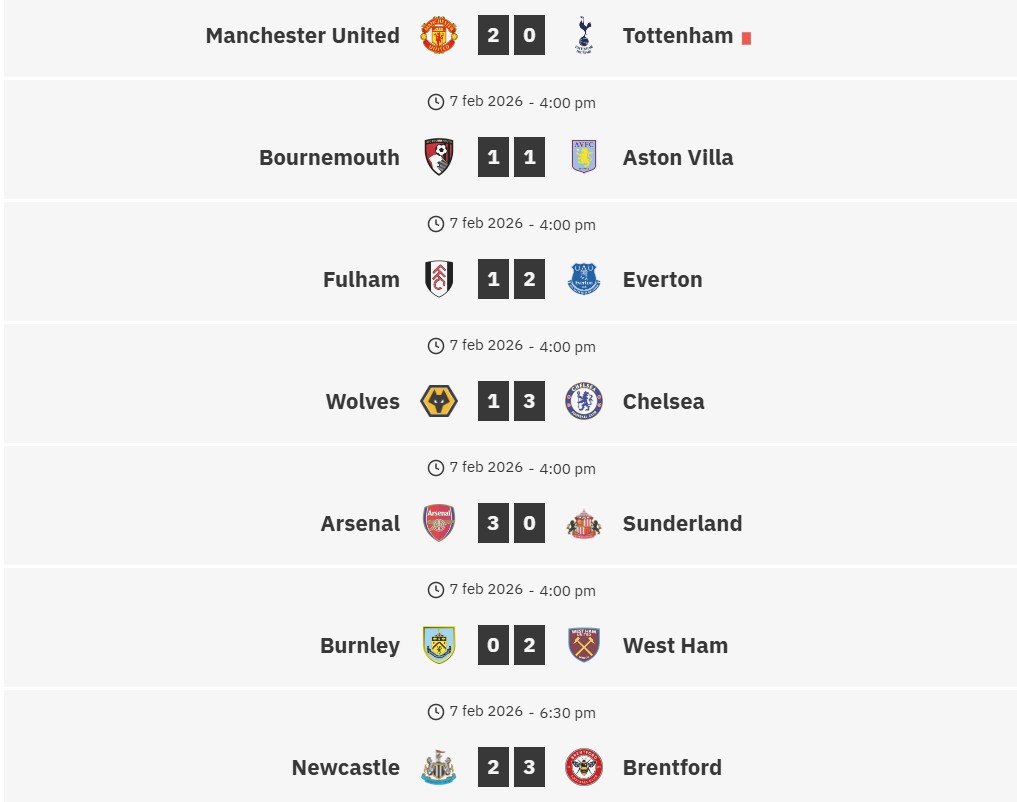Click the clock icon above Bournemouth match
The image size is (1017, 802).
pos(435,102)
